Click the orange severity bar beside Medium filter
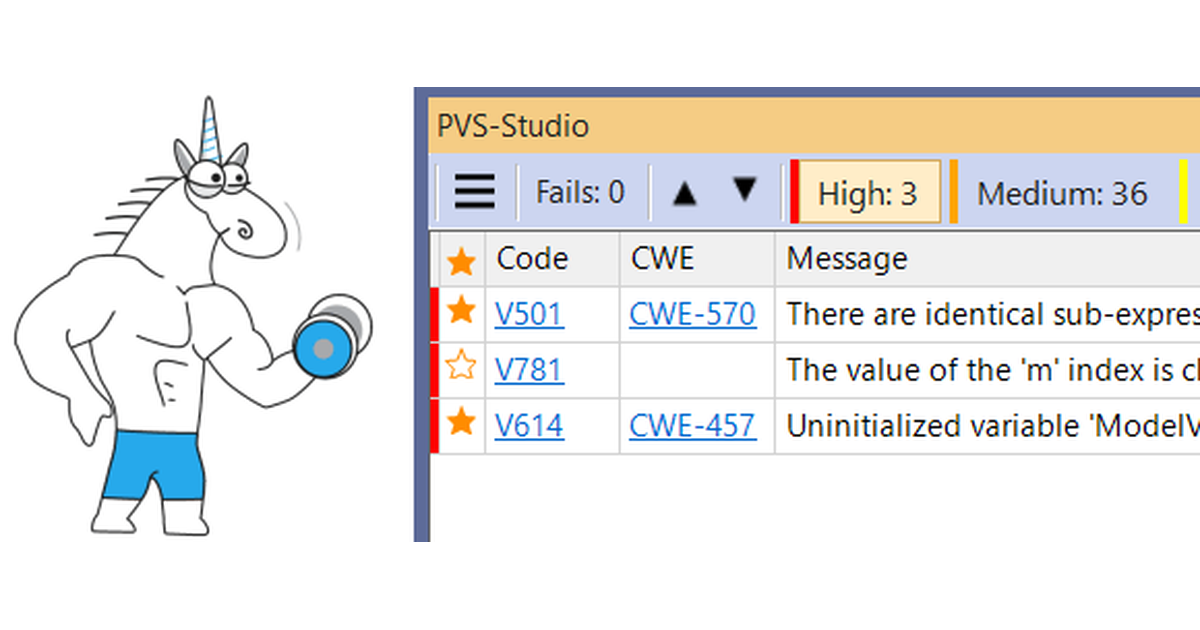 click(x=953, y=190)
